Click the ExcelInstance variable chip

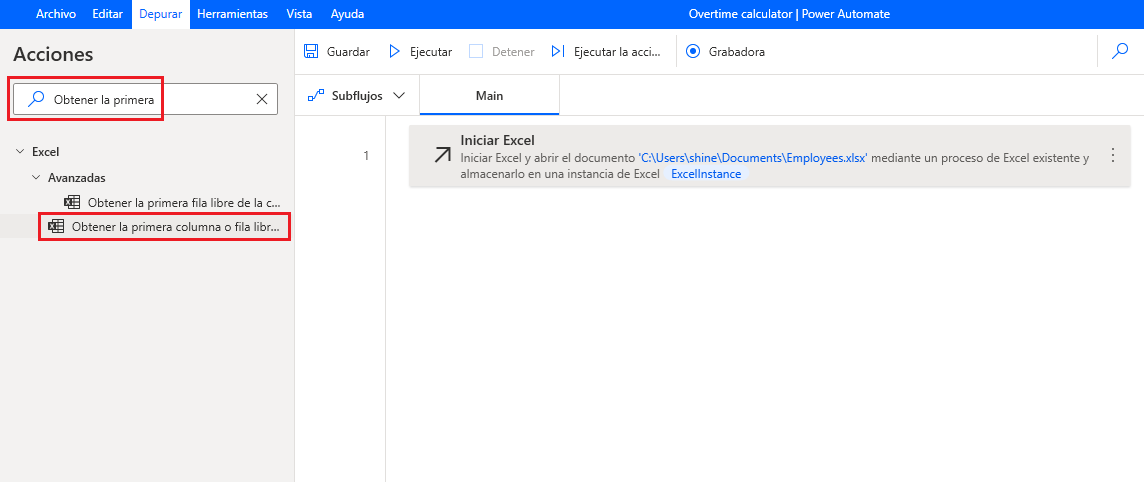click(x=706, y=174)
